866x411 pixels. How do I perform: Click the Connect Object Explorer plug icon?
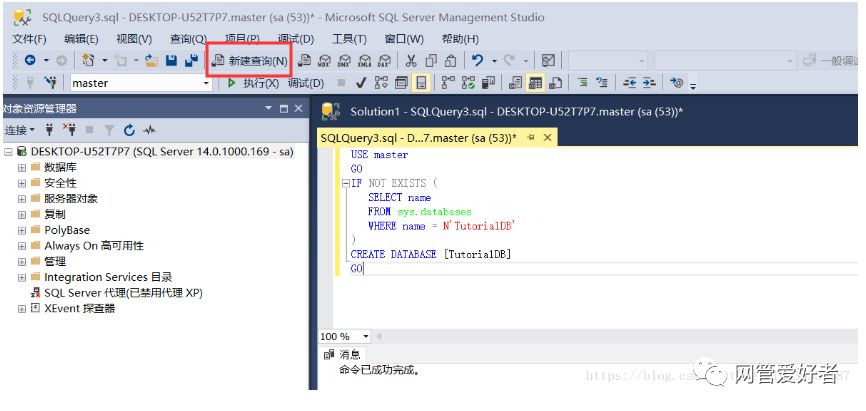[x=50, y=130]
